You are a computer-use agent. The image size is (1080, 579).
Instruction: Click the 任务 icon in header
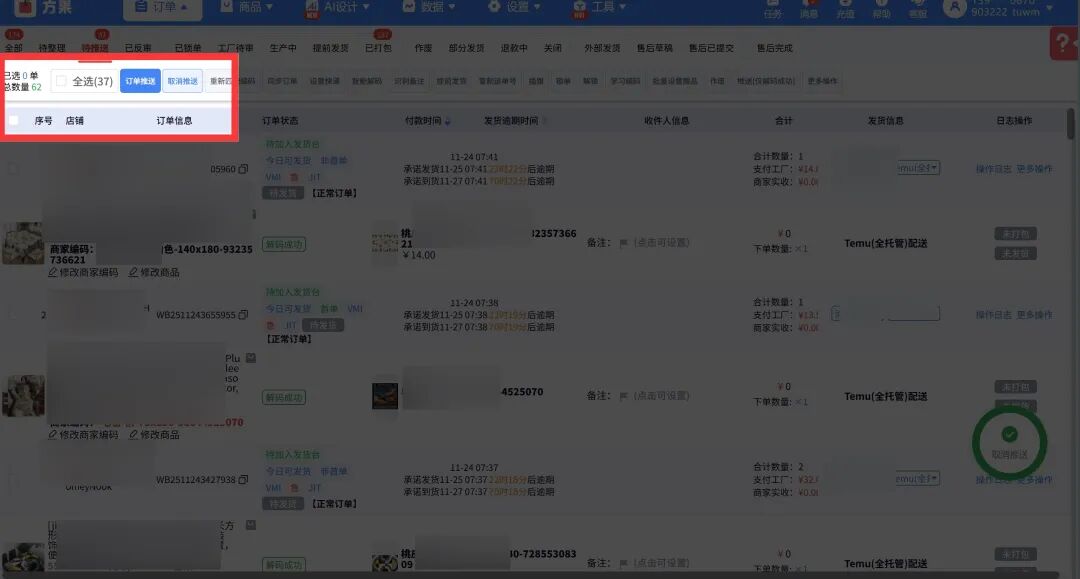click(x=773, y=8)
